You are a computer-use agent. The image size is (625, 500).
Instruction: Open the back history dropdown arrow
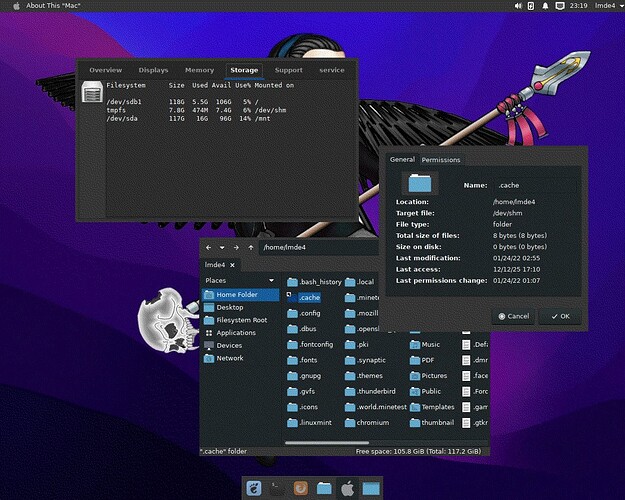point(222,247)
